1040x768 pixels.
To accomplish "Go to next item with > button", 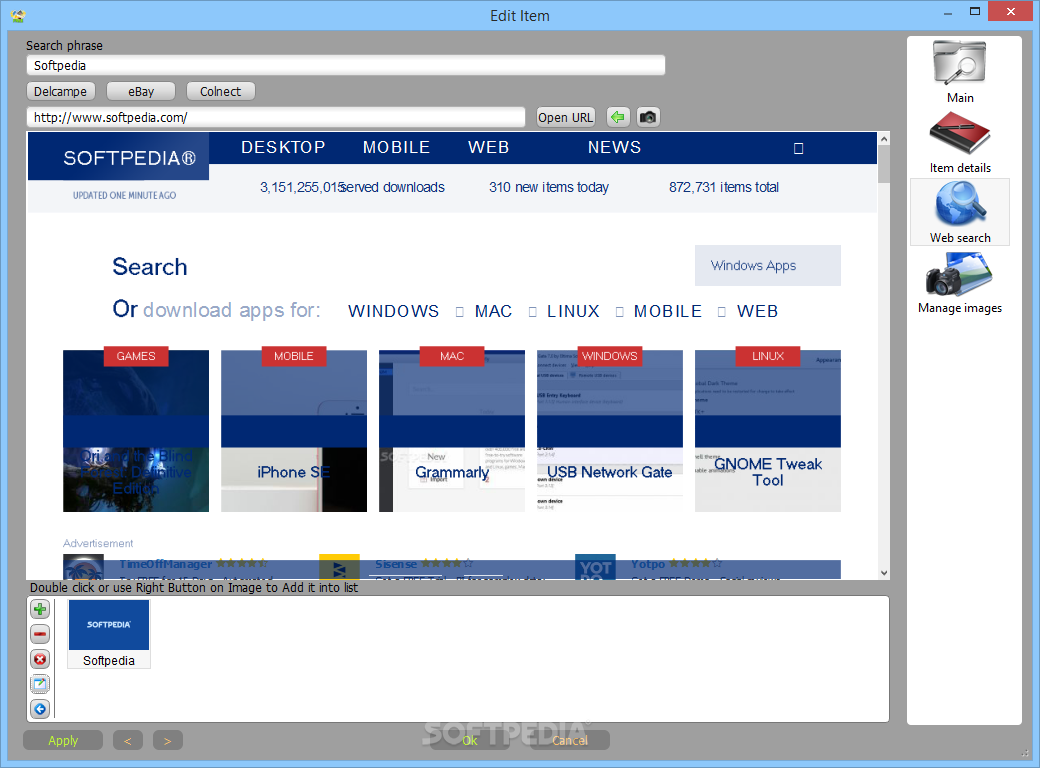I will (x=168, y=740).
